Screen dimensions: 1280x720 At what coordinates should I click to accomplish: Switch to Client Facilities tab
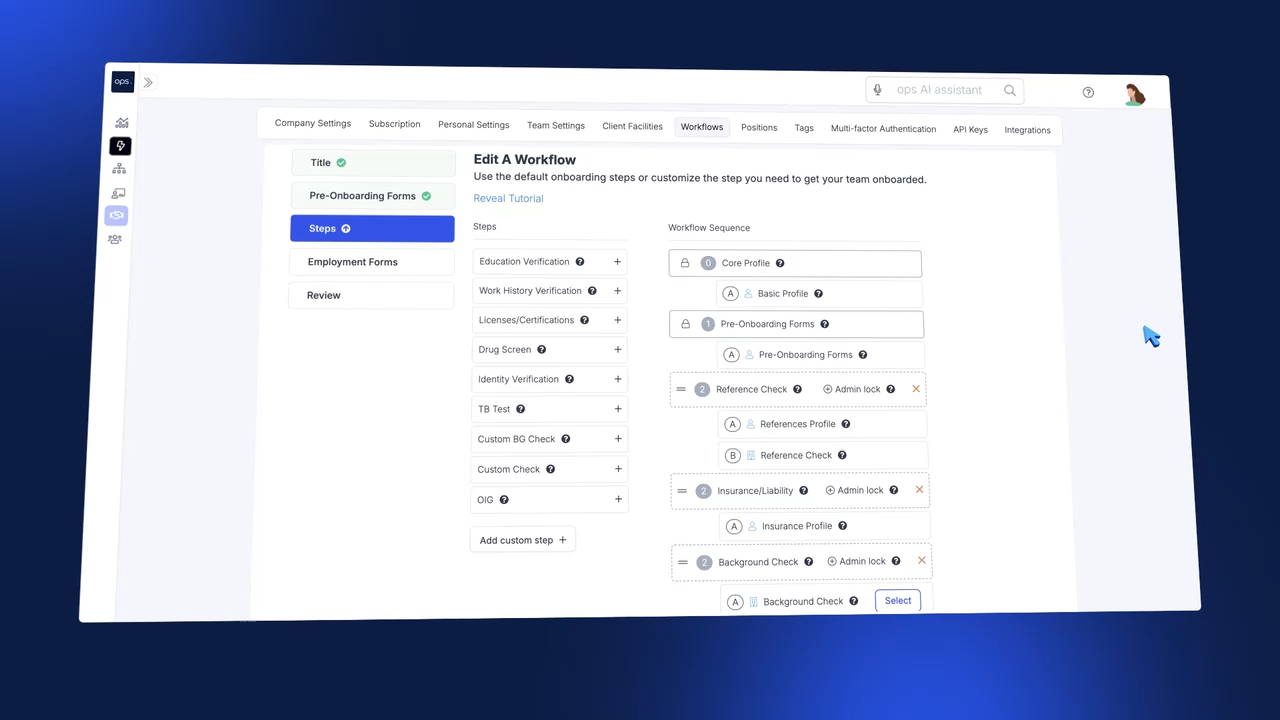point(632,127)
